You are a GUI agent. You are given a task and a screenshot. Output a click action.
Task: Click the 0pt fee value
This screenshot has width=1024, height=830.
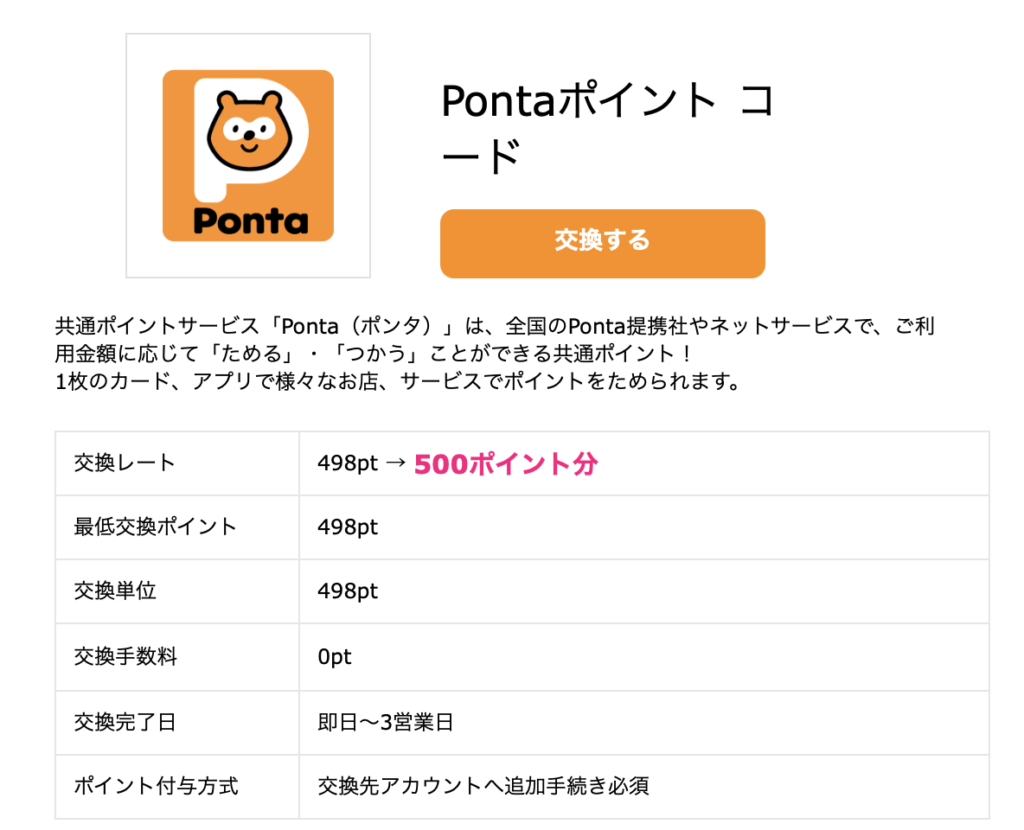(334, 656)
